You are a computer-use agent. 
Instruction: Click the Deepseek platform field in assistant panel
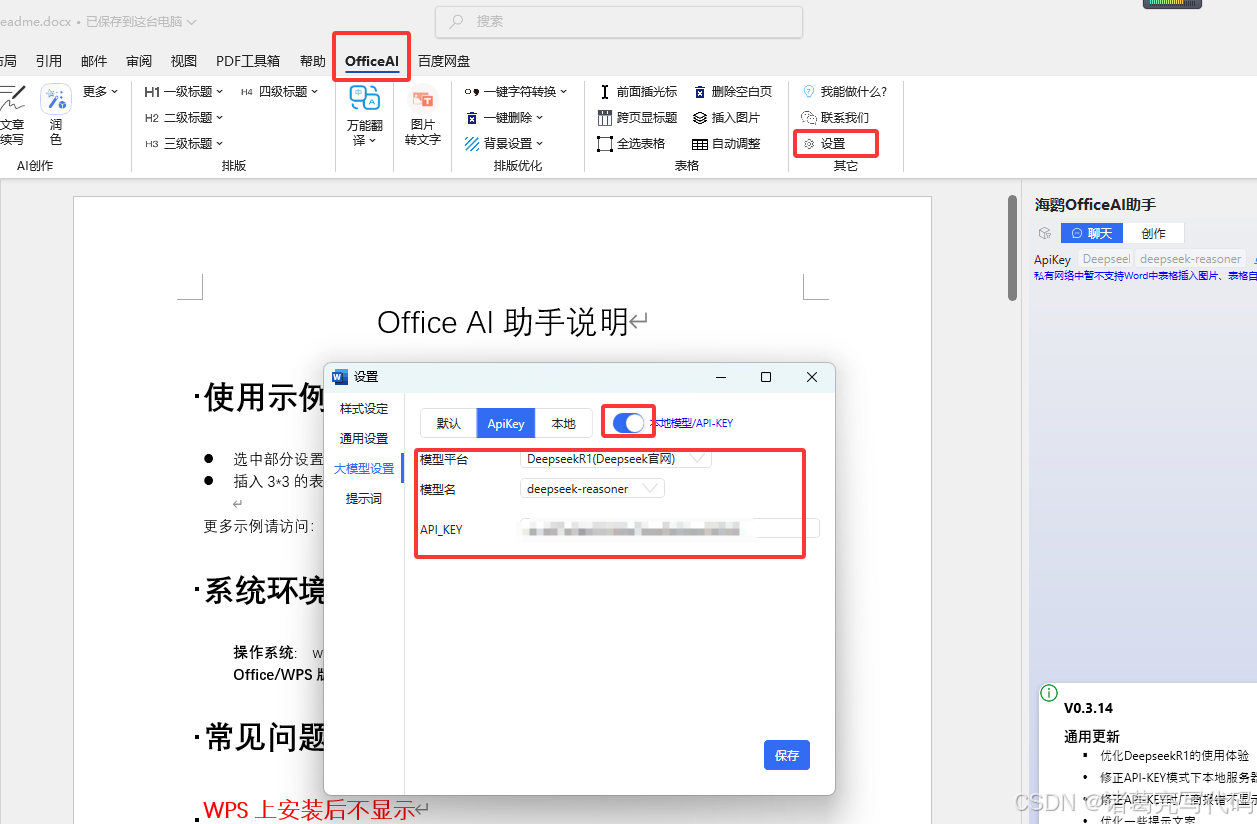[x=1105, y=259]
